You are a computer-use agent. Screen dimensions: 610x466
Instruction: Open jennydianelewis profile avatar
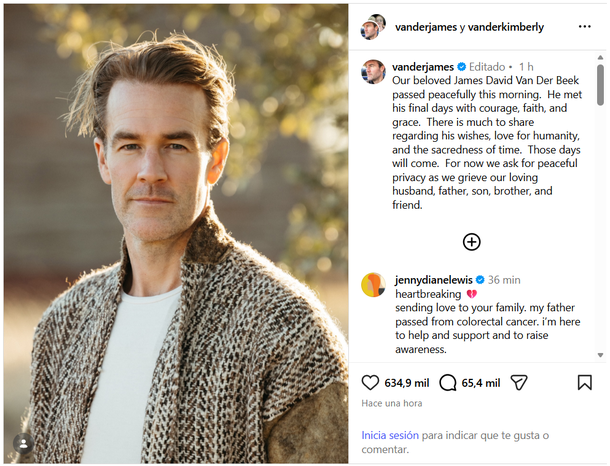pos(373,285)
